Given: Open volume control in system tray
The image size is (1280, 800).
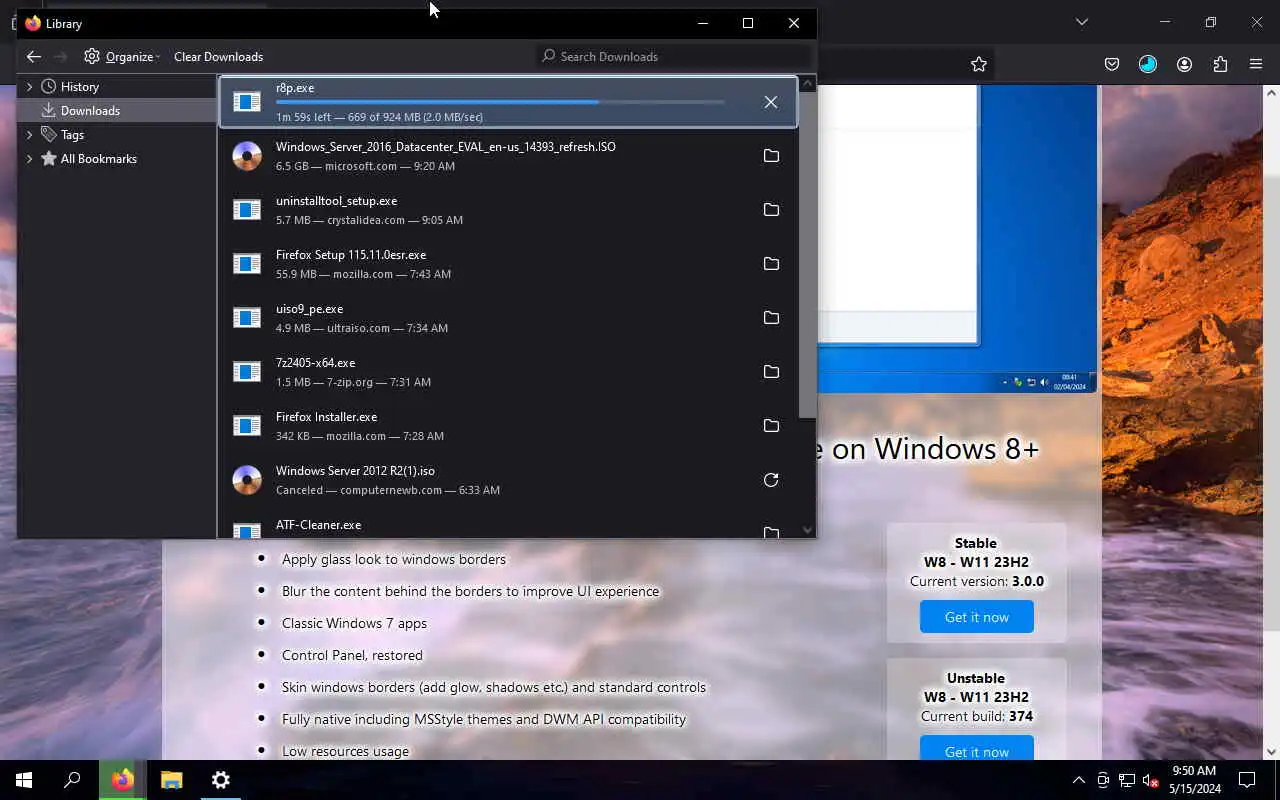Looking at the screenshot, I should click(1151, 780).
